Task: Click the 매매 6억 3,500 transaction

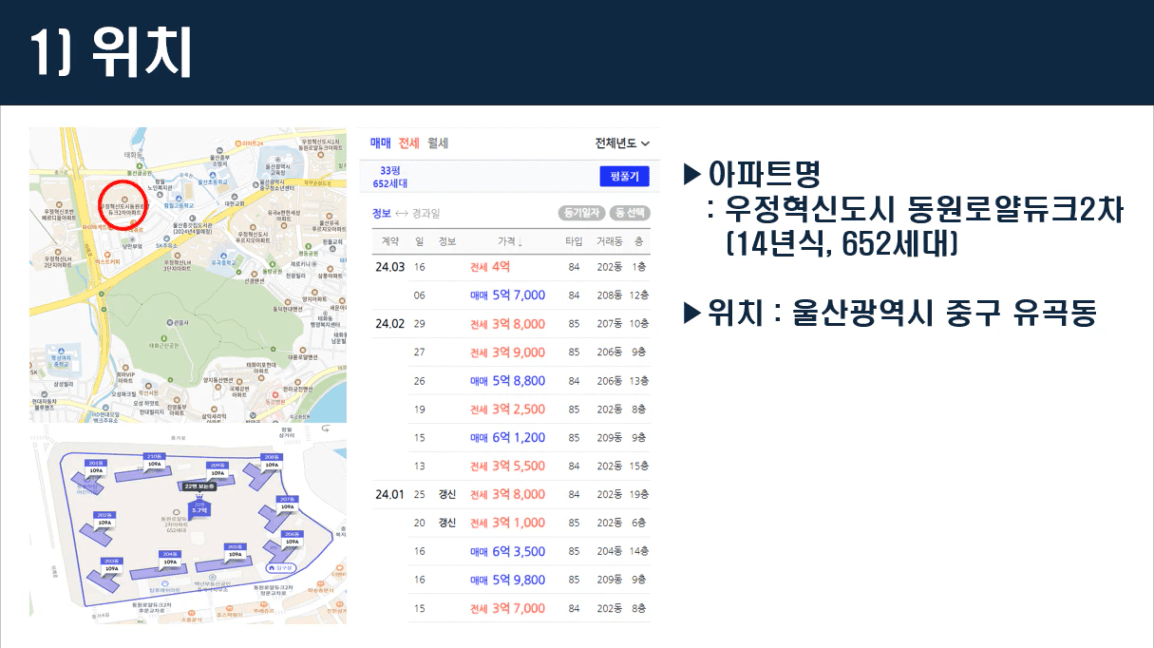Action: point(530,552)
